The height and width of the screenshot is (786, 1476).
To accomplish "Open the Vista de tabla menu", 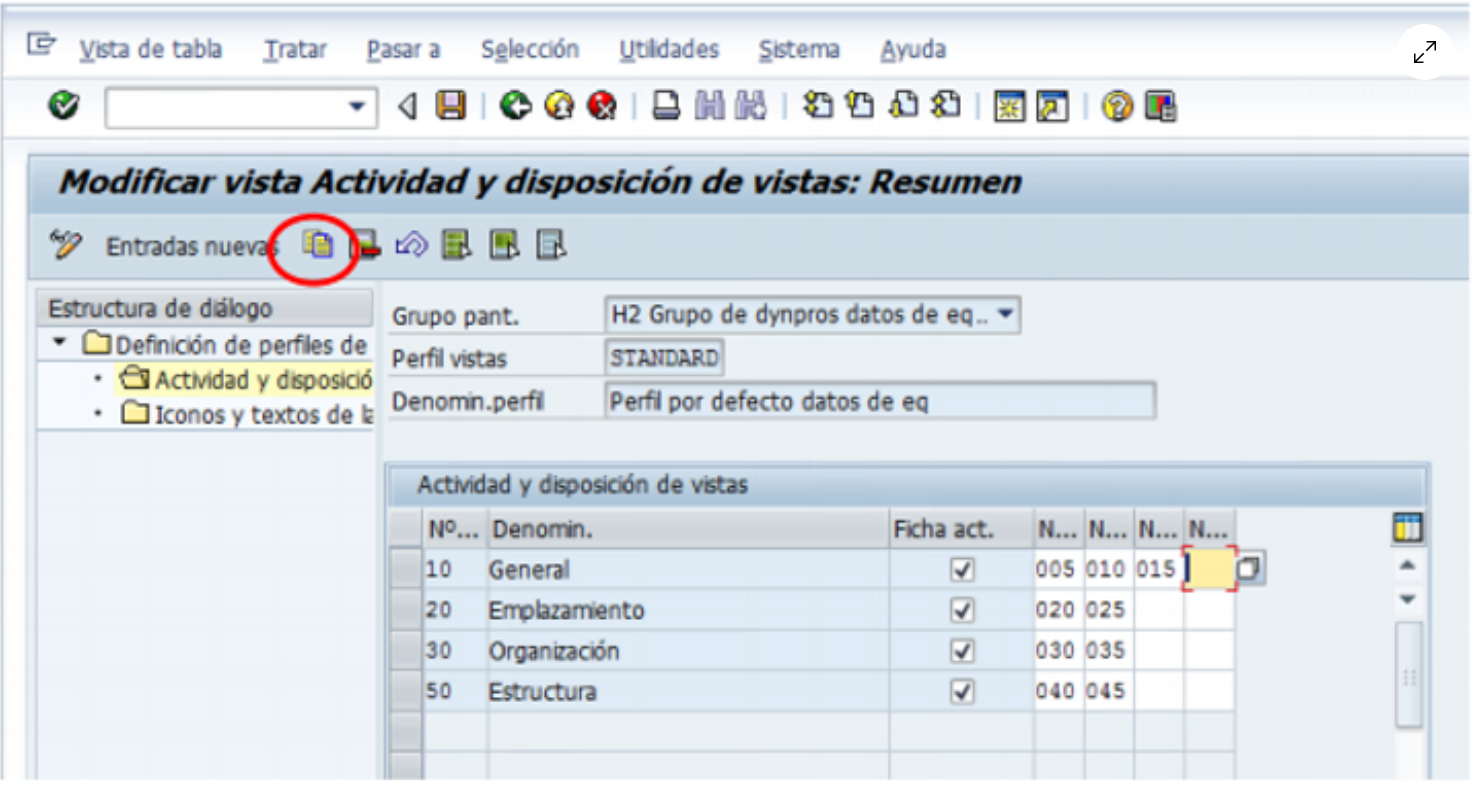I will pyautogui.click(x=151, y=49).
